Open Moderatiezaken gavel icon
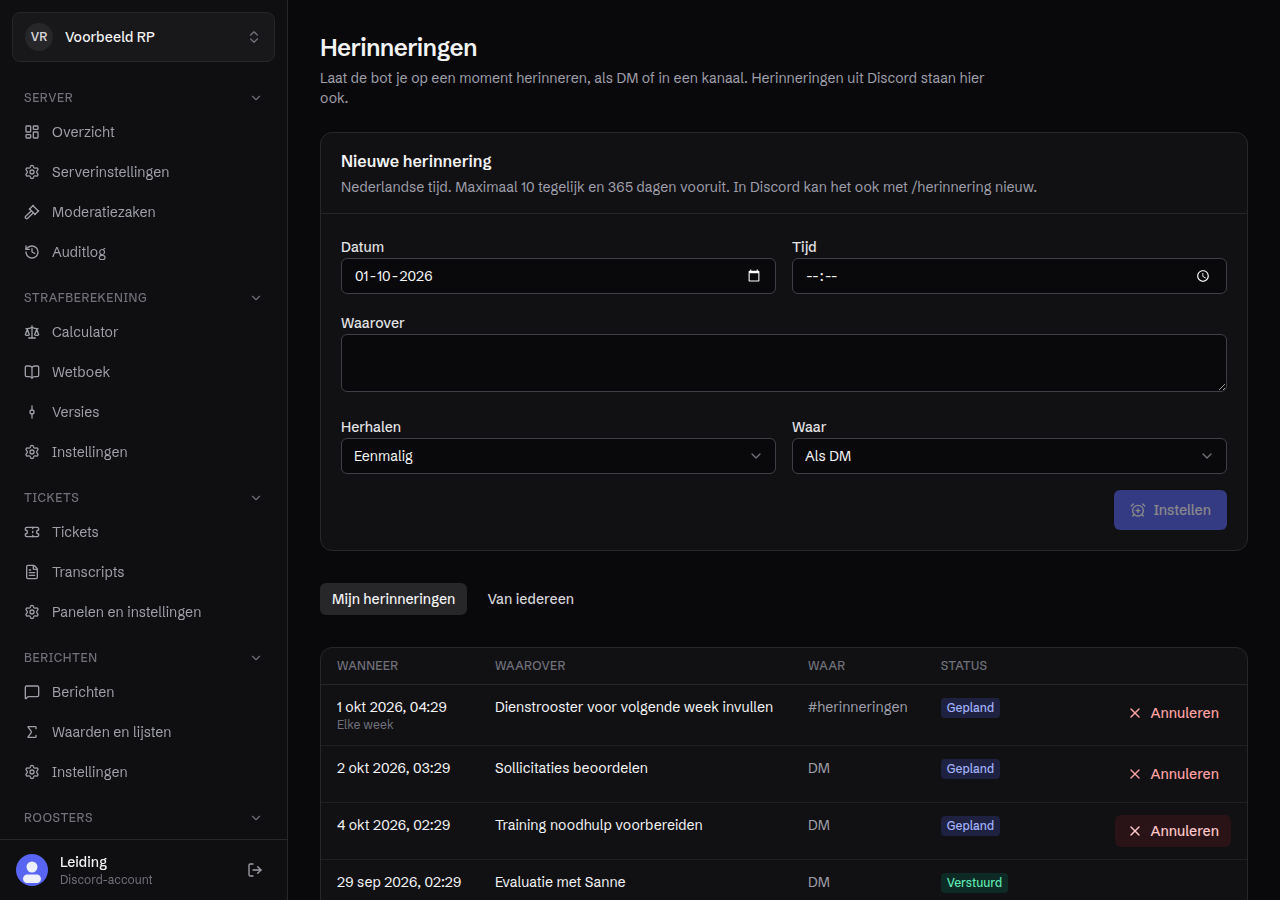 (x=32, y=212)
